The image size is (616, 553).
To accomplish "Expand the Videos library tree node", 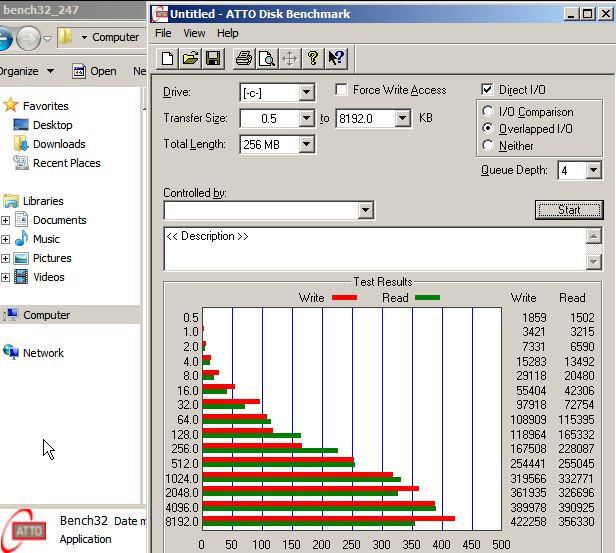I will (x=5, y=277).
